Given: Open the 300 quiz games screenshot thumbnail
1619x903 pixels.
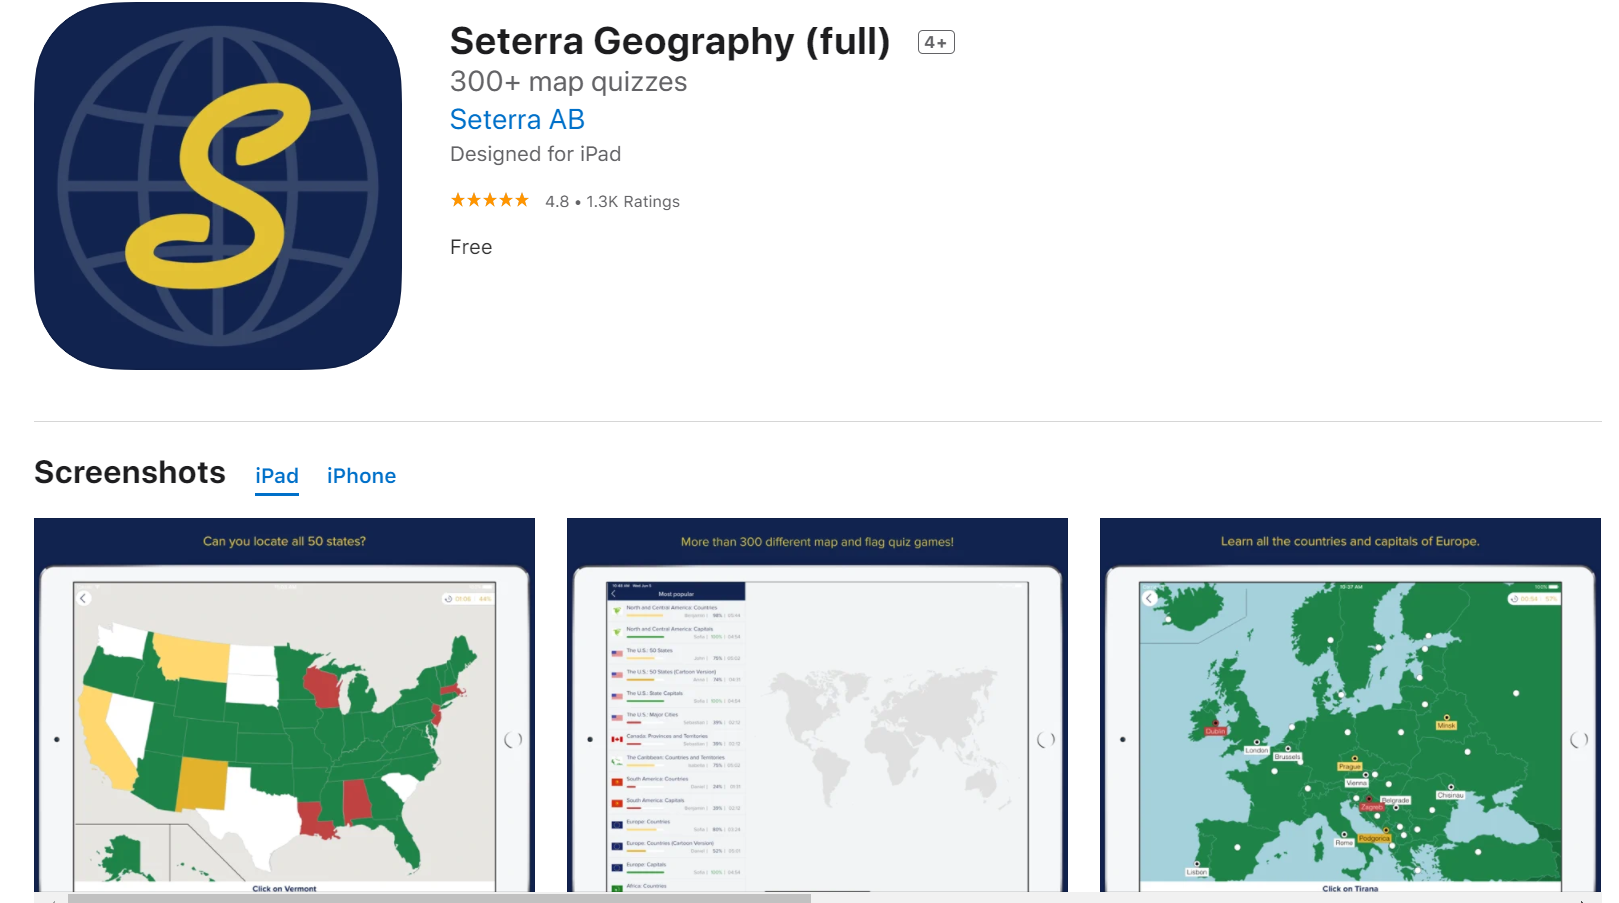Looking at the screenshot, I should (x=817, y=705).
